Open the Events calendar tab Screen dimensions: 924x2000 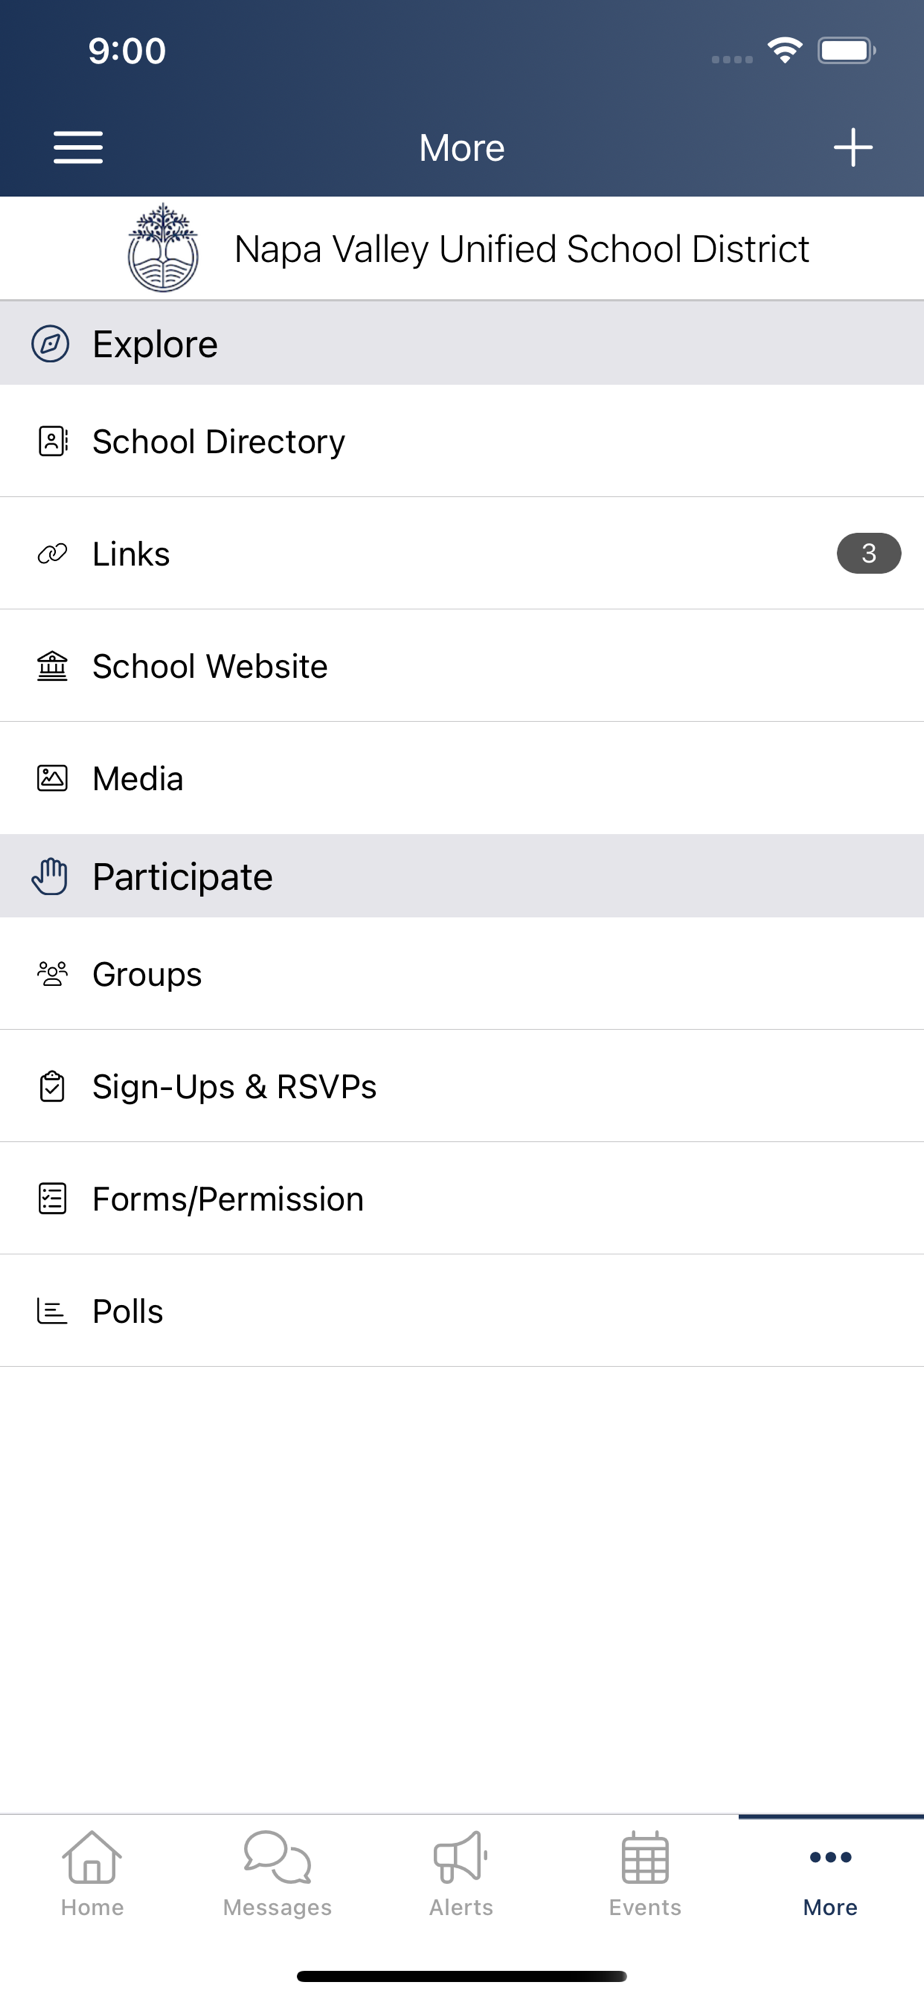645,1874
